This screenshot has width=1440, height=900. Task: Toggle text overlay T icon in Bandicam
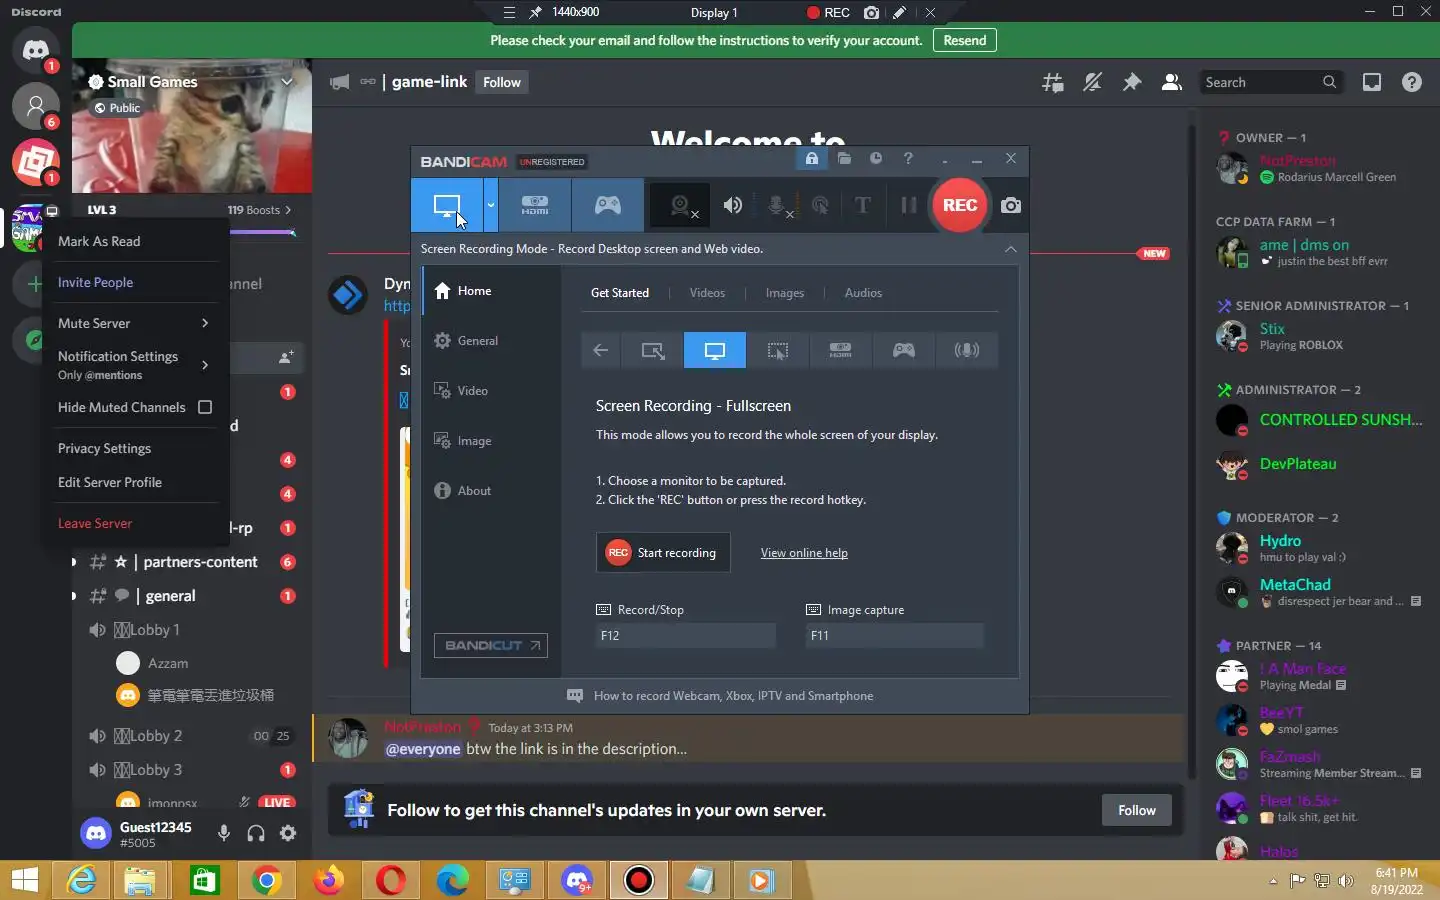coord(862,205)
